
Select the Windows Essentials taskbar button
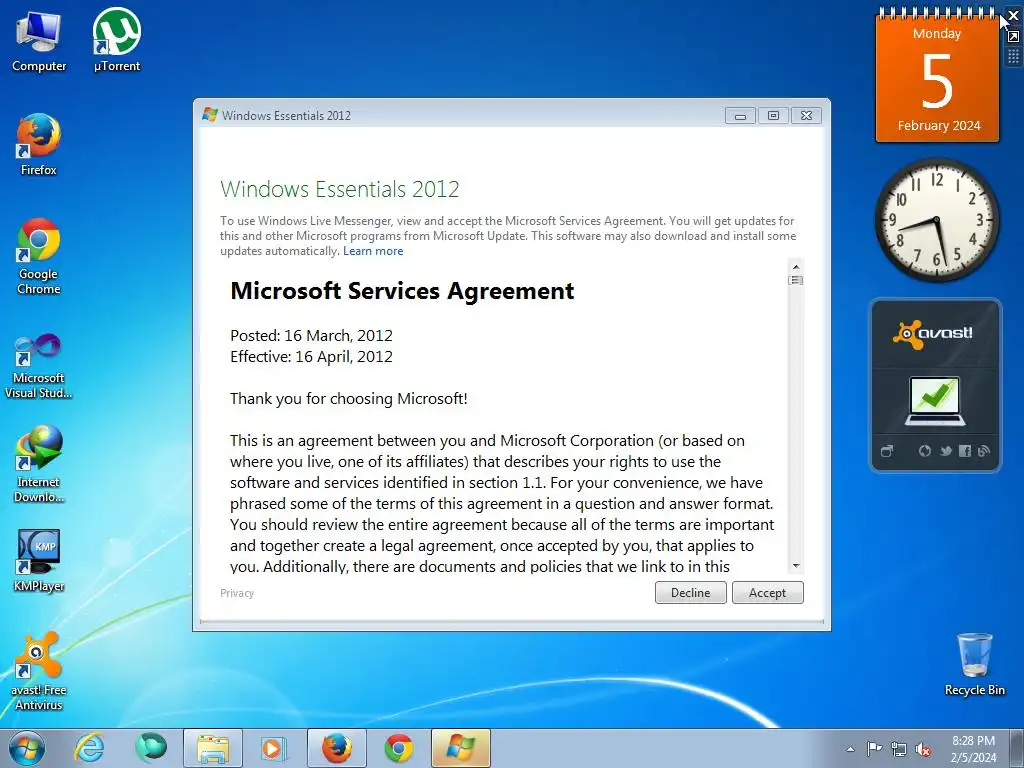[x=460, y=748]
